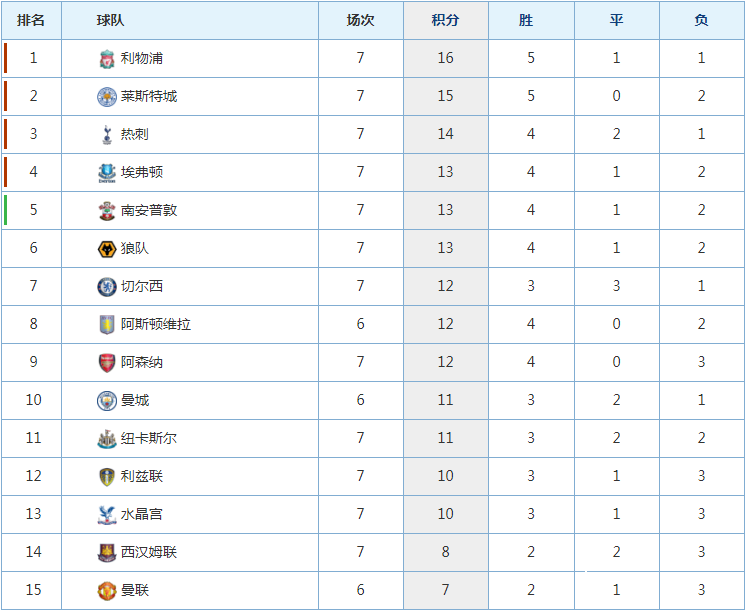Sort table by 积分 column header
The width and height of the screenshot is (745, 610).
coord(445,20)
